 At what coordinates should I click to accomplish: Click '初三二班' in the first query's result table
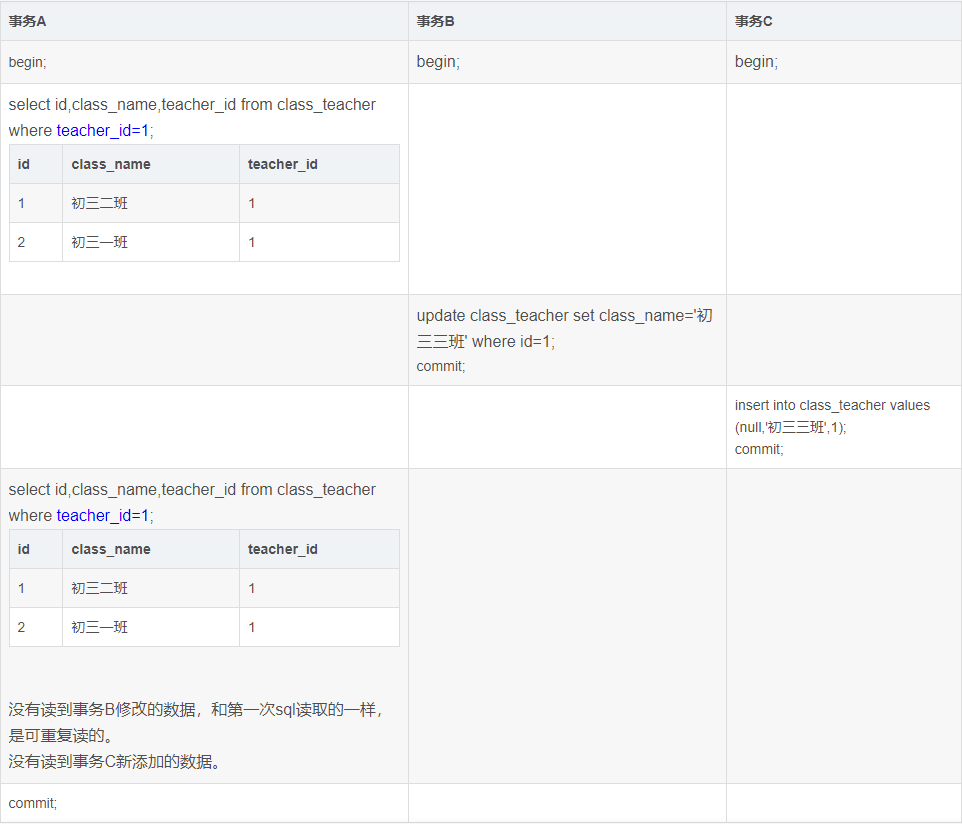pos(99,203)
